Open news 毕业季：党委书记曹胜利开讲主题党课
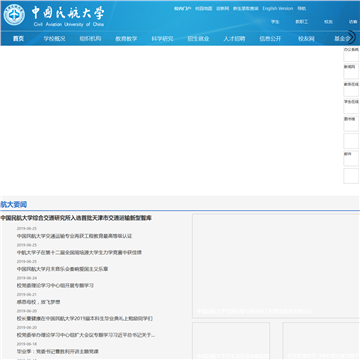 tap(58, 351)
